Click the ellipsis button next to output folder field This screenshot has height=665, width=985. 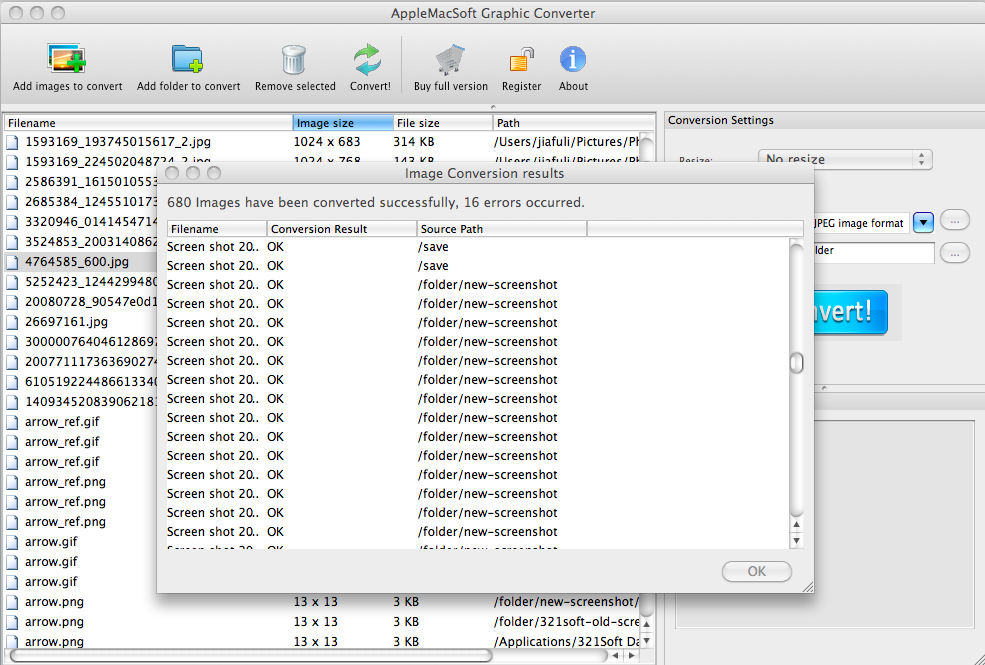pyautogui.click(x=955, y=253)
